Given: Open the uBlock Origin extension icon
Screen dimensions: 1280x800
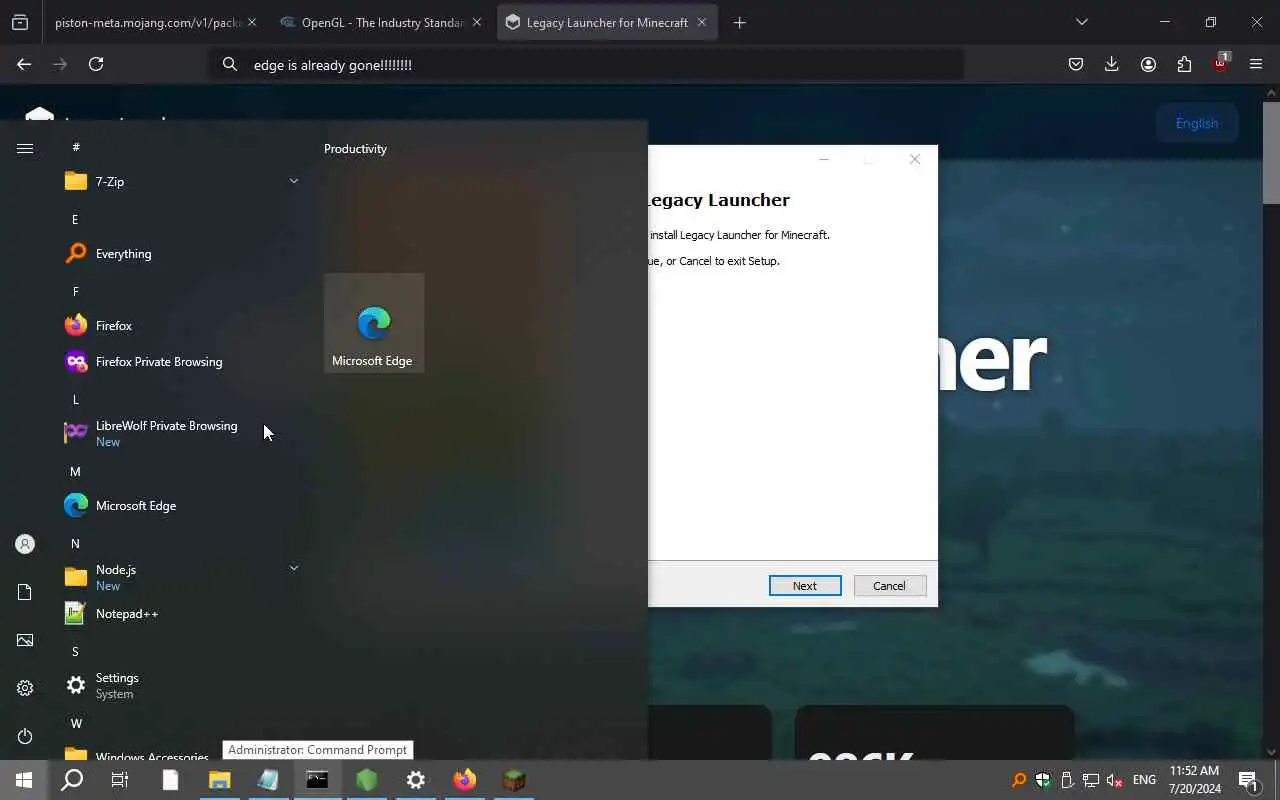Looking at the screenshot, I should point(1220,63).
